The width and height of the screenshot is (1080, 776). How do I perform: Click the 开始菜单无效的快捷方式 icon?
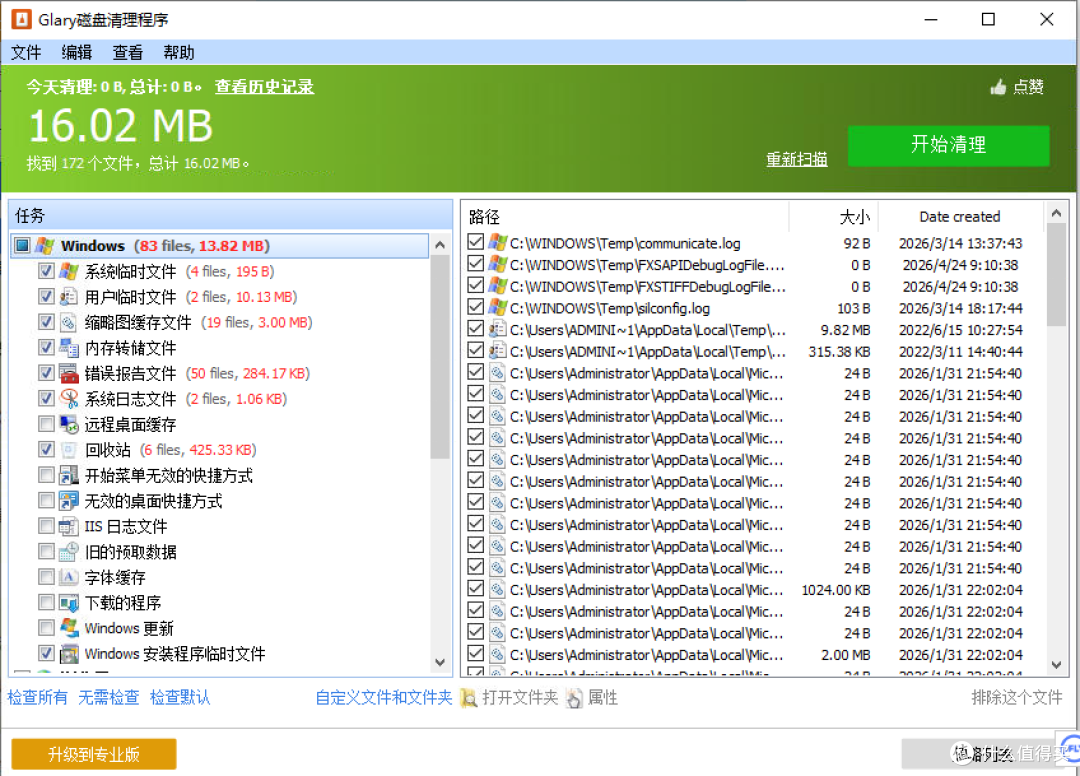[69, 475]
